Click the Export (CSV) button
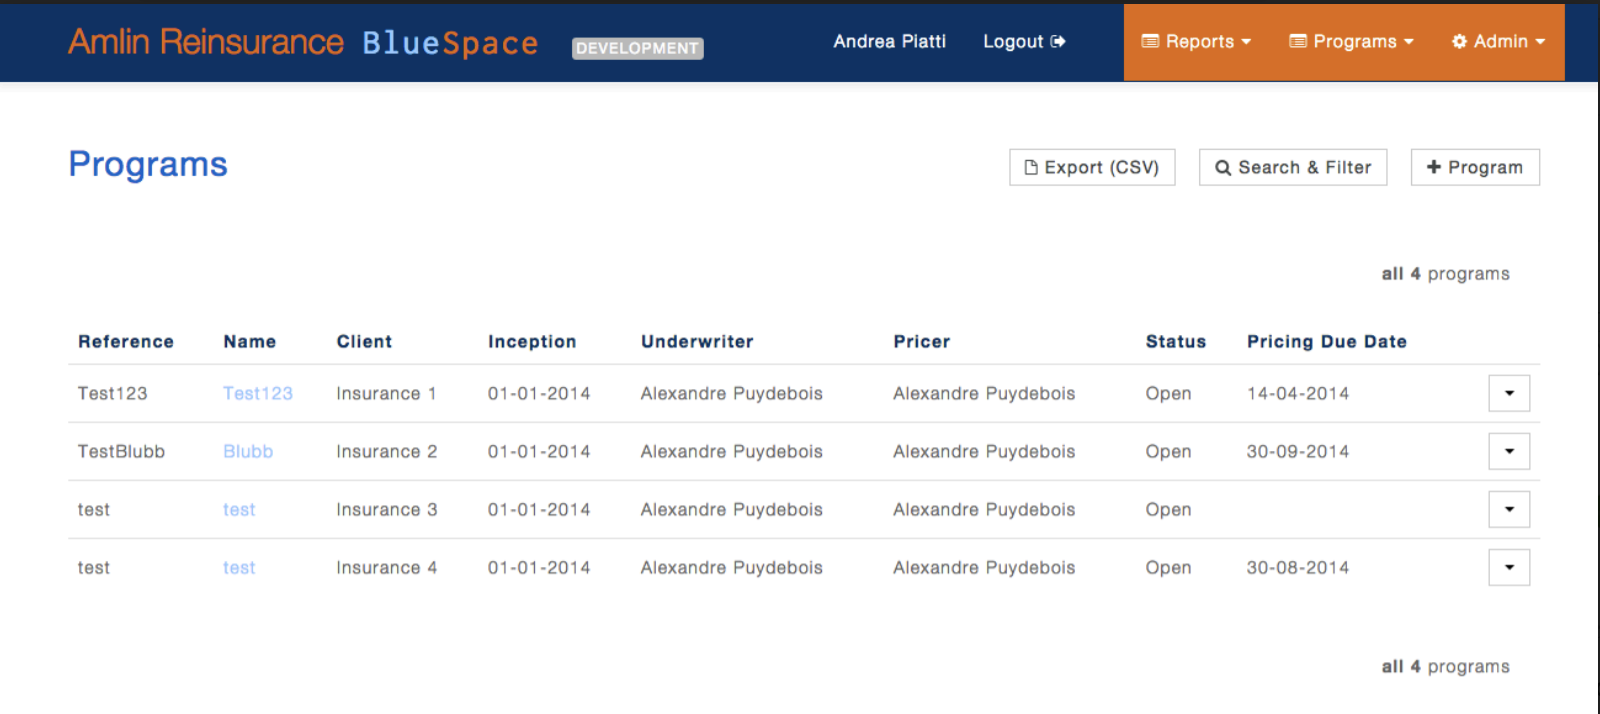The width and height of the screenshot is (1600, 714). [x=1092, y=167]
